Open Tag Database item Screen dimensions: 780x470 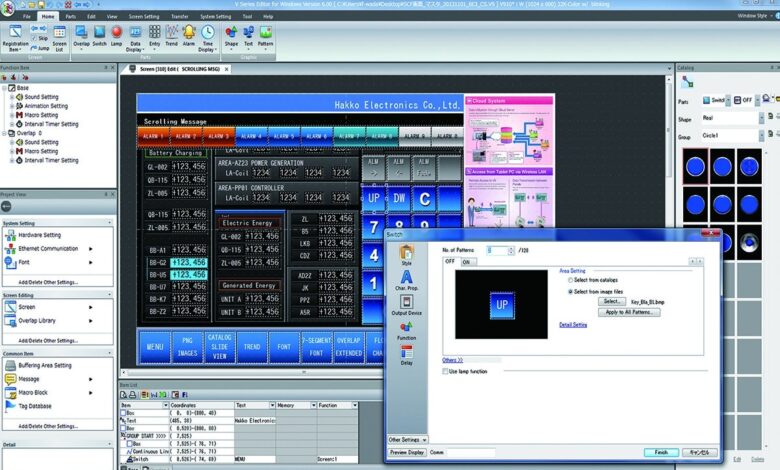(35, 406)
